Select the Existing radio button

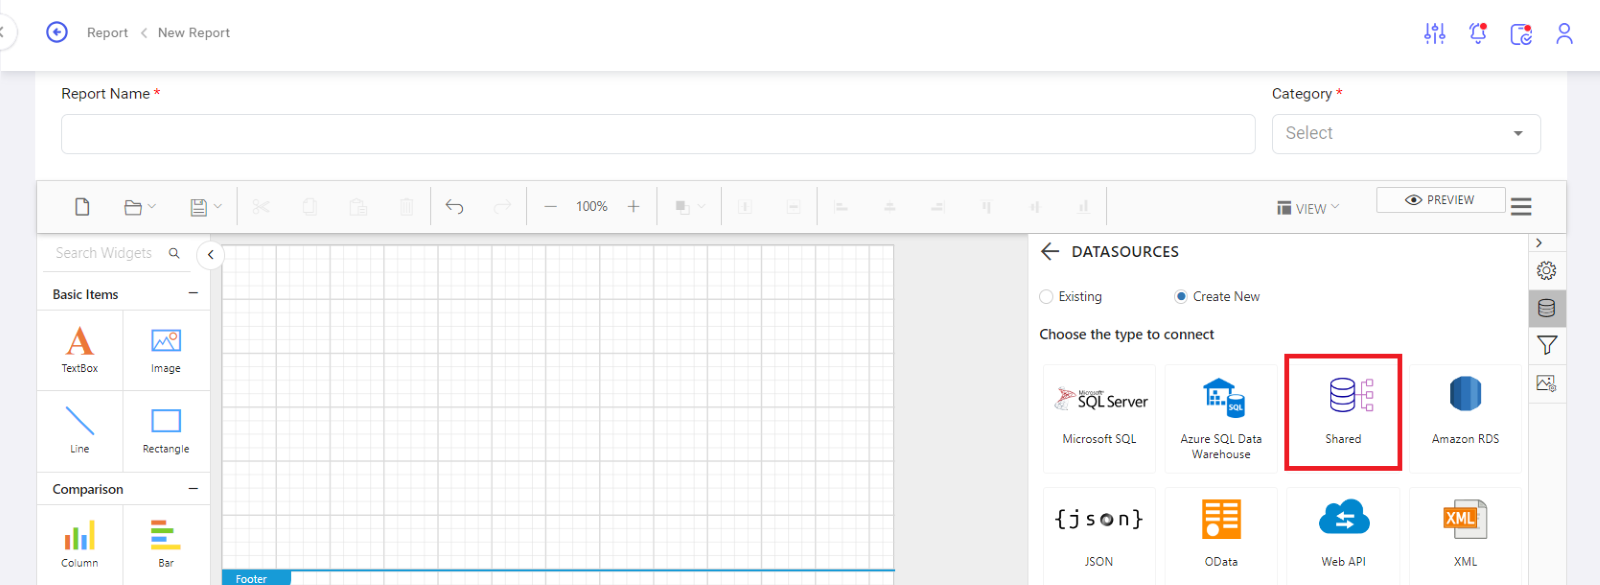[1047, 297]
